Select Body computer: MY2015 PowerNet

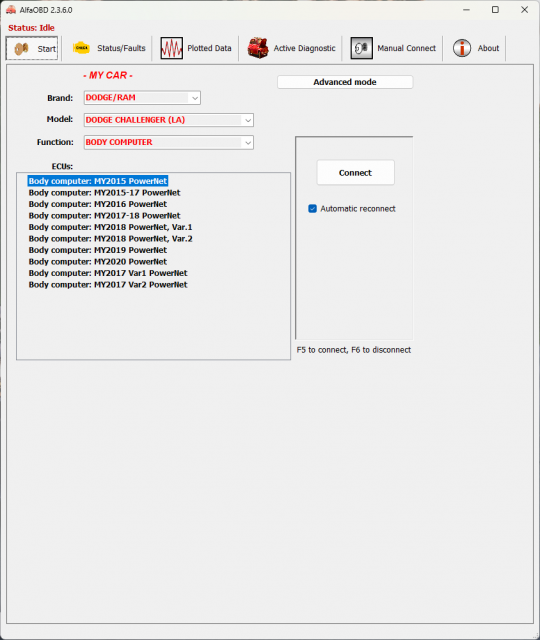pos(98,181)
